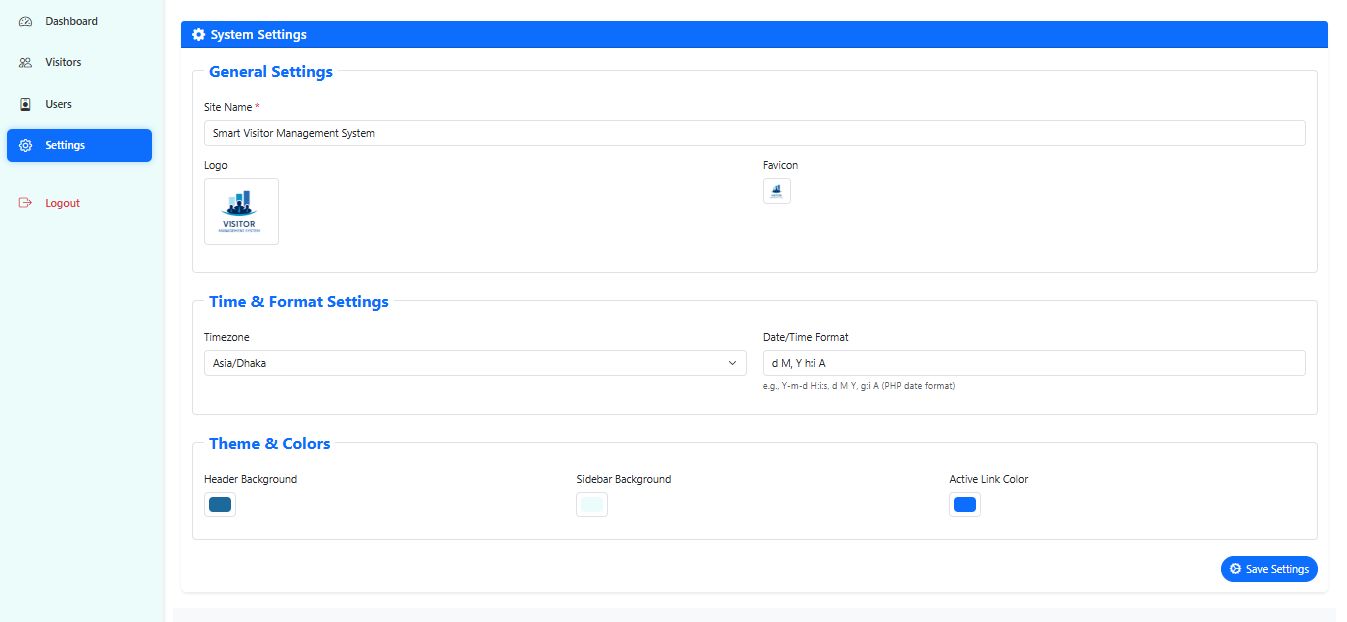Click the General Settings section heading
The width and height of the screenshot is (1347, 622).
[x=271, y=72]
